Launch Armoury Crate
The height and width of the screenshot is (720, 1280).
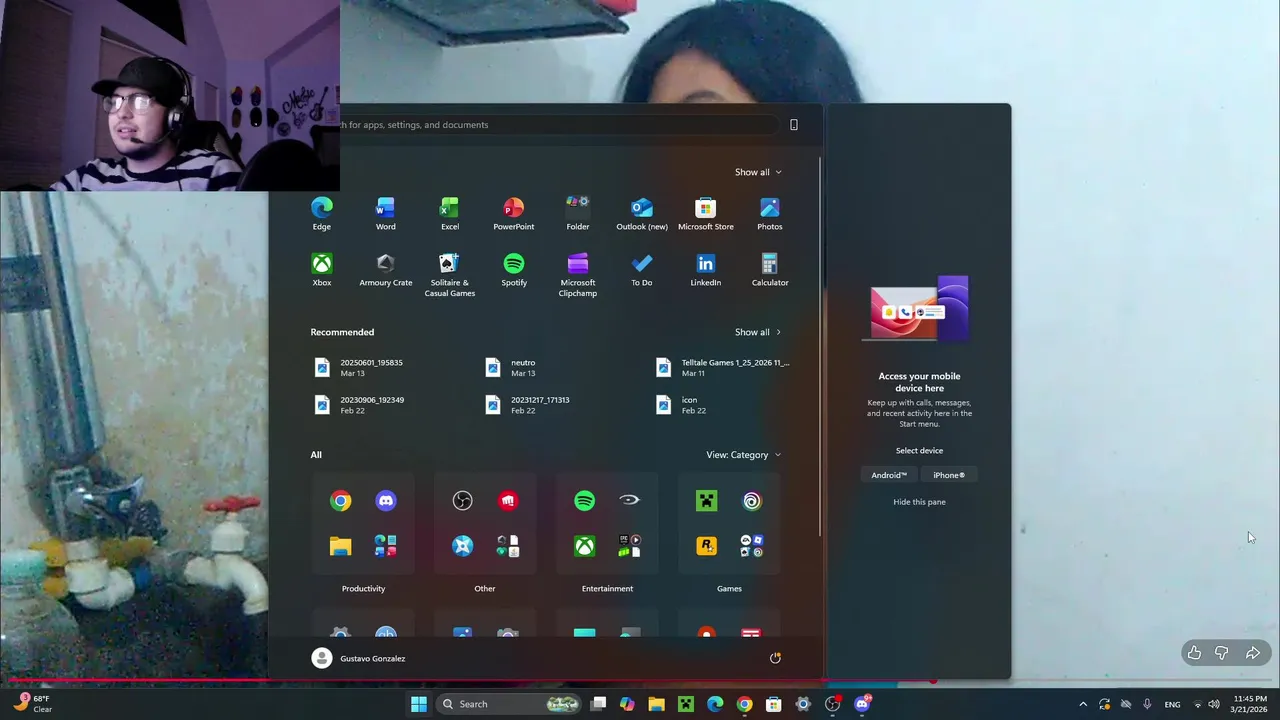coord(385,269)
